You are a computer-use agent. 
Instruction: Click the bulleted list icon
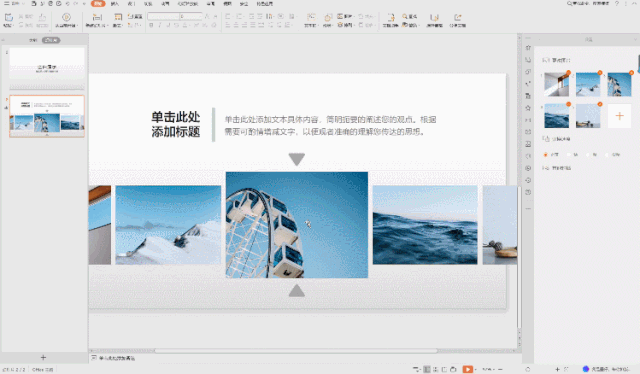point(228,16)
